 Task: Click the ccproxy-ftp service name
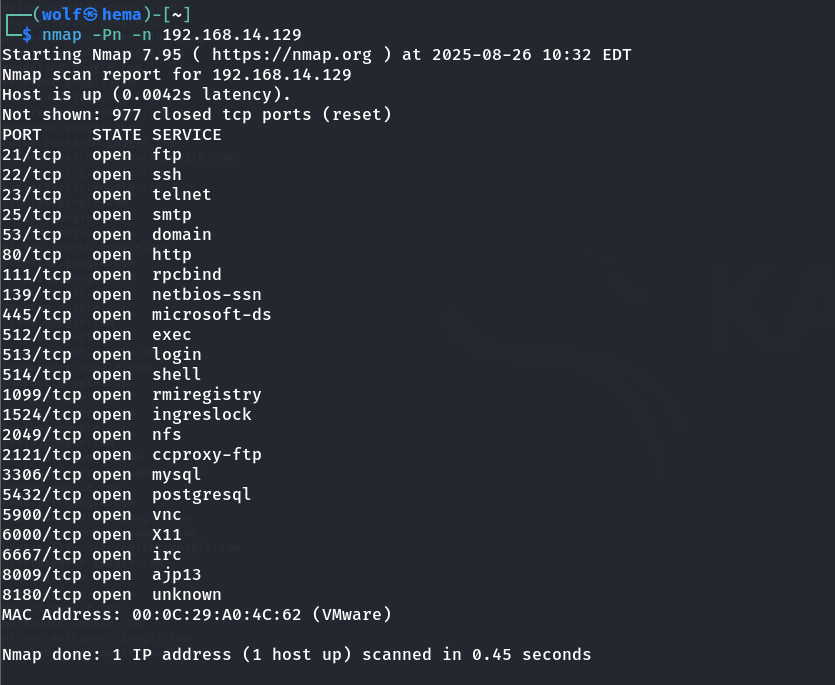206,454
